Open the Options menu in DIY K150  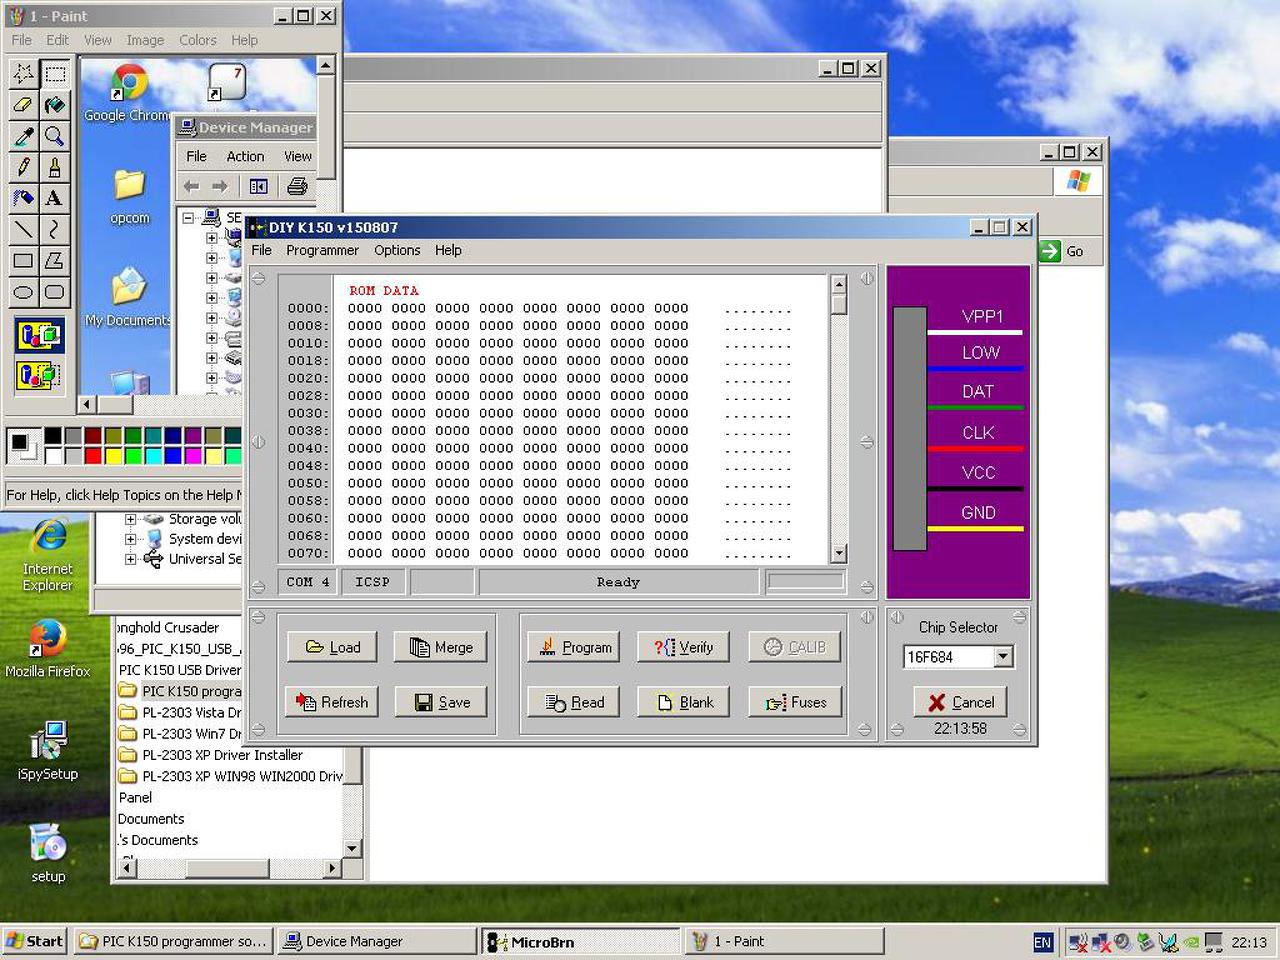pos(397,250)
